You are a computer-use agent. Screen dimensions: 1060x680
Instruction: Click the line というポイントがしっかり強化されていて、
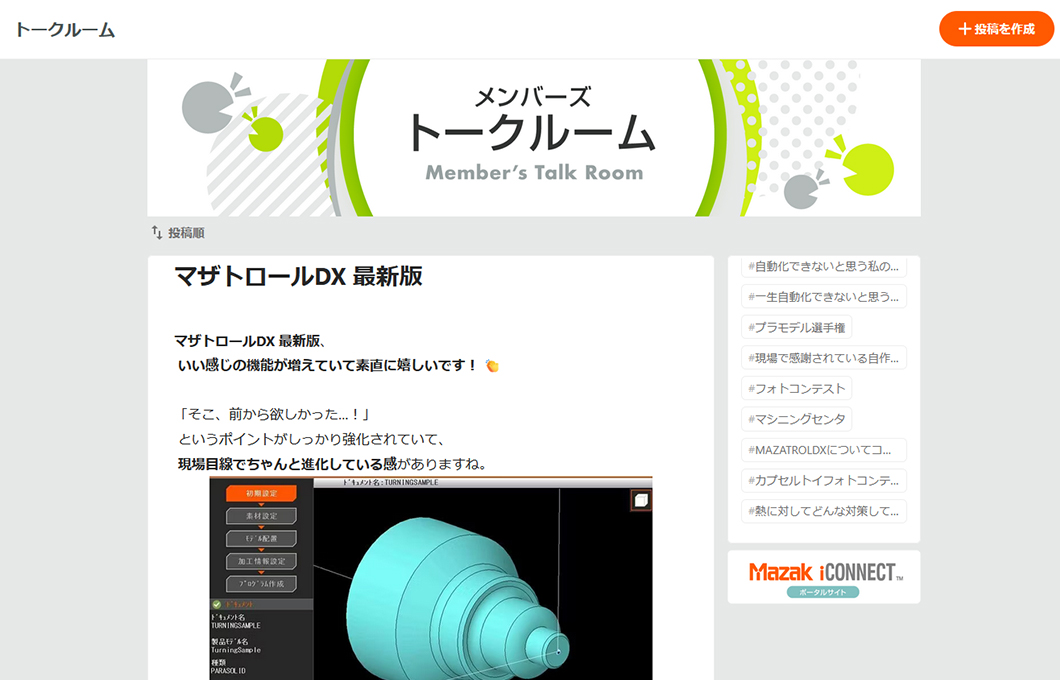[312, 439]
